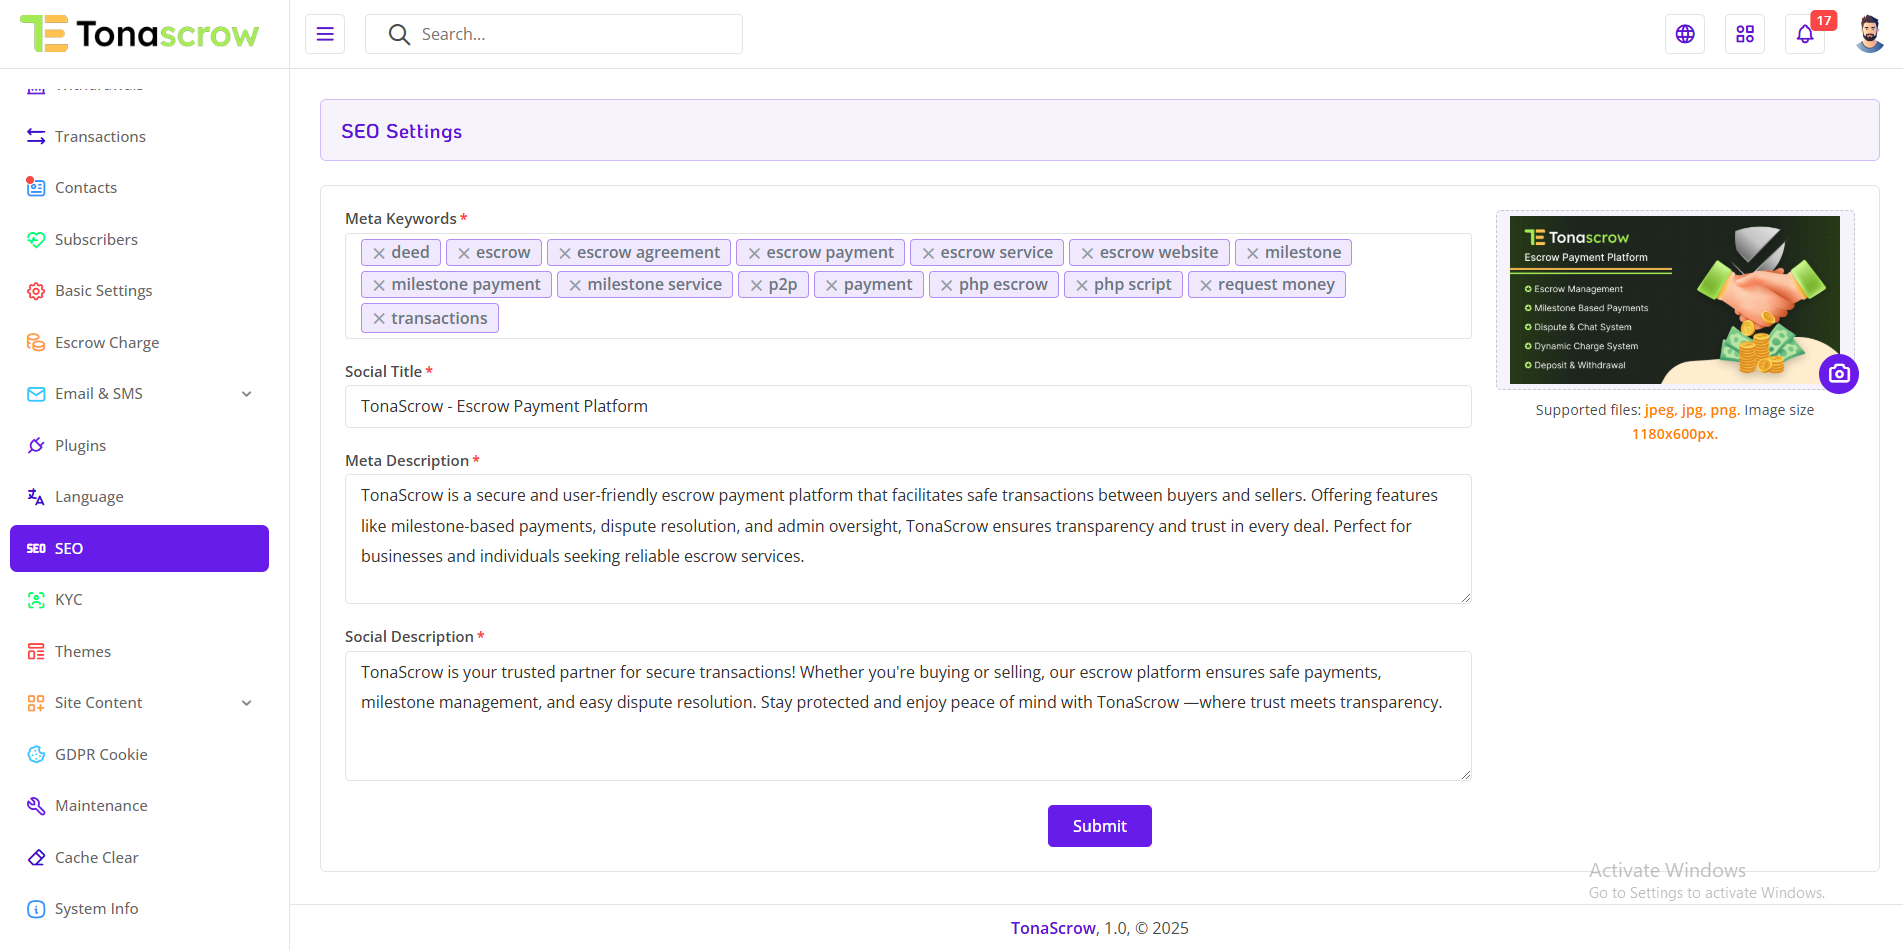Go to Basic Settings in sidebar
Viewport: 1903px width, 950px height.
coord(103,291)
